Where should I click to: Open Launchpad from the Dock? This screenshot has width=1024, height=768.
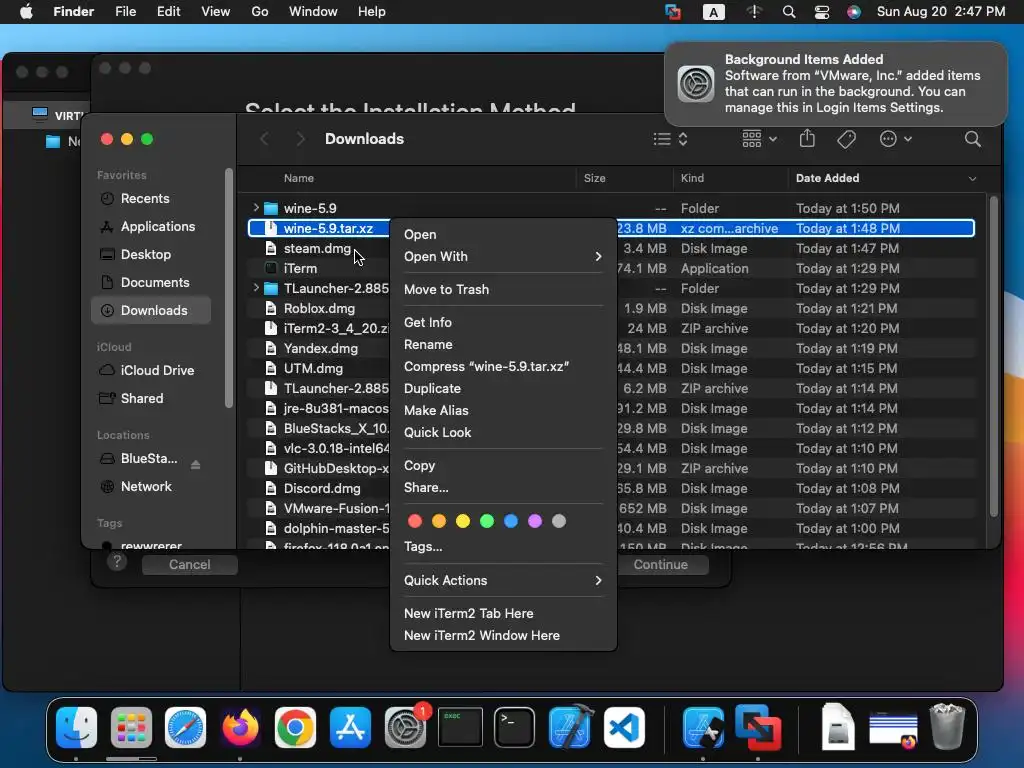point(131,728)
